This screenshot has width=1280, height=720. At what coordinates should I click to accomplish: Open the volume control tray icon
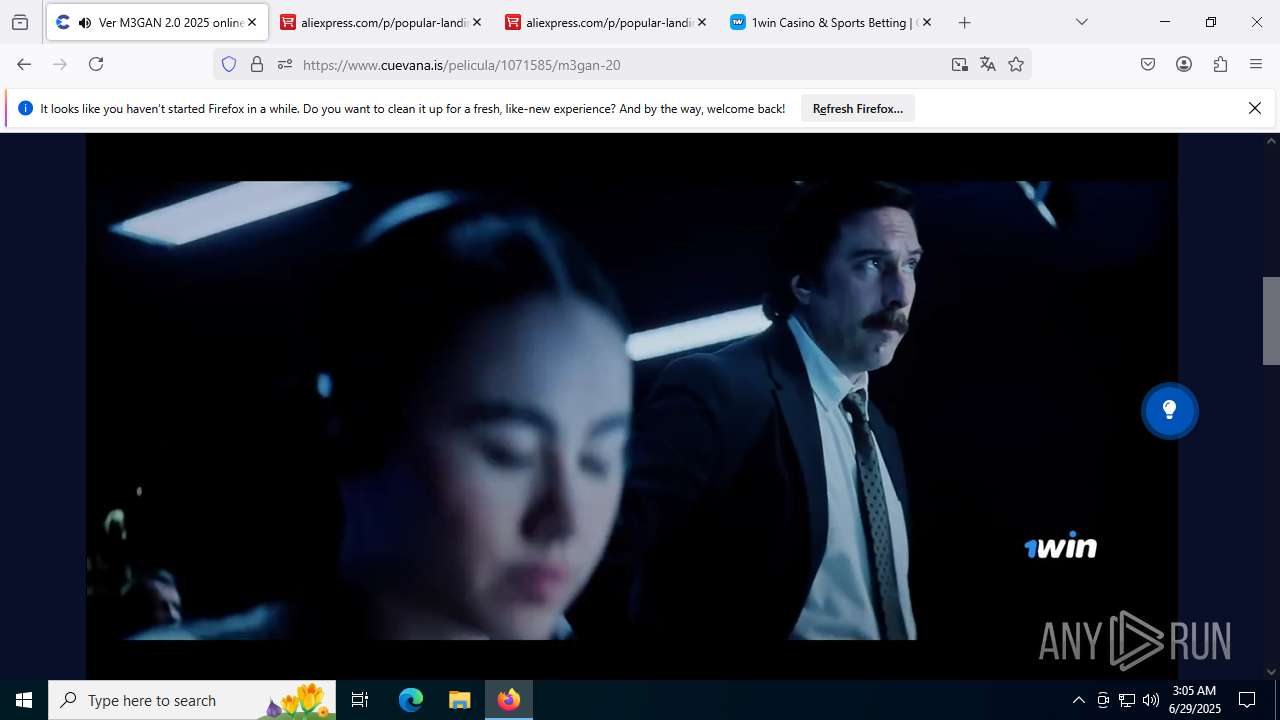[1151, 700]
